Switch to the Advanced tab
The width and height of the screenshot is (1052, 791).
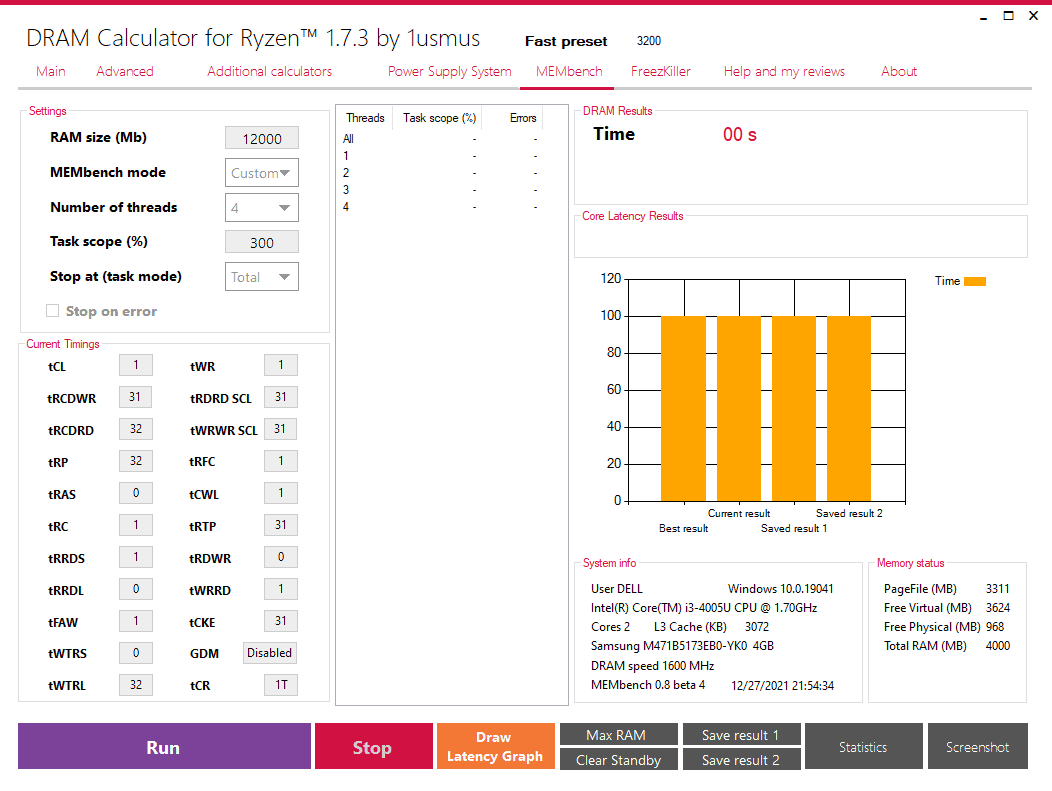[125, 71]
